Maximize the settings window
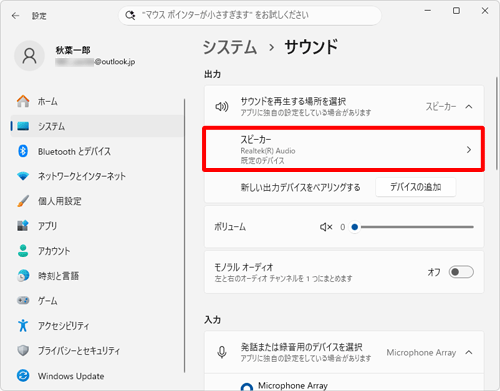500x391 pixels. click(456, 11)
